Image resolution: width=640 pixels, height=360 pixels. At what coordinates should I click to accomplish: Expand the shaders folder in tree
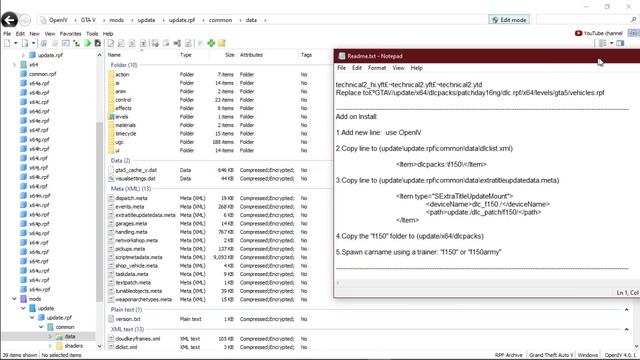[x=50, y=346]
